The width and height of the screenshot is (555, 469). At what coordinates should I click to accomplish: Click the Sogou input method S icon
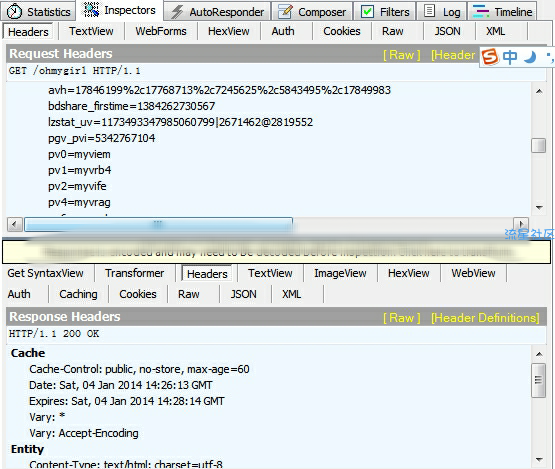(490, 57)
